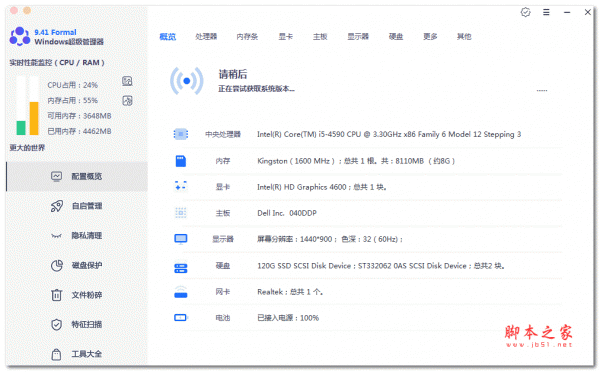
Task: Click the Dell Inc. 040DDP motherboard text
Action: (287, 213)
